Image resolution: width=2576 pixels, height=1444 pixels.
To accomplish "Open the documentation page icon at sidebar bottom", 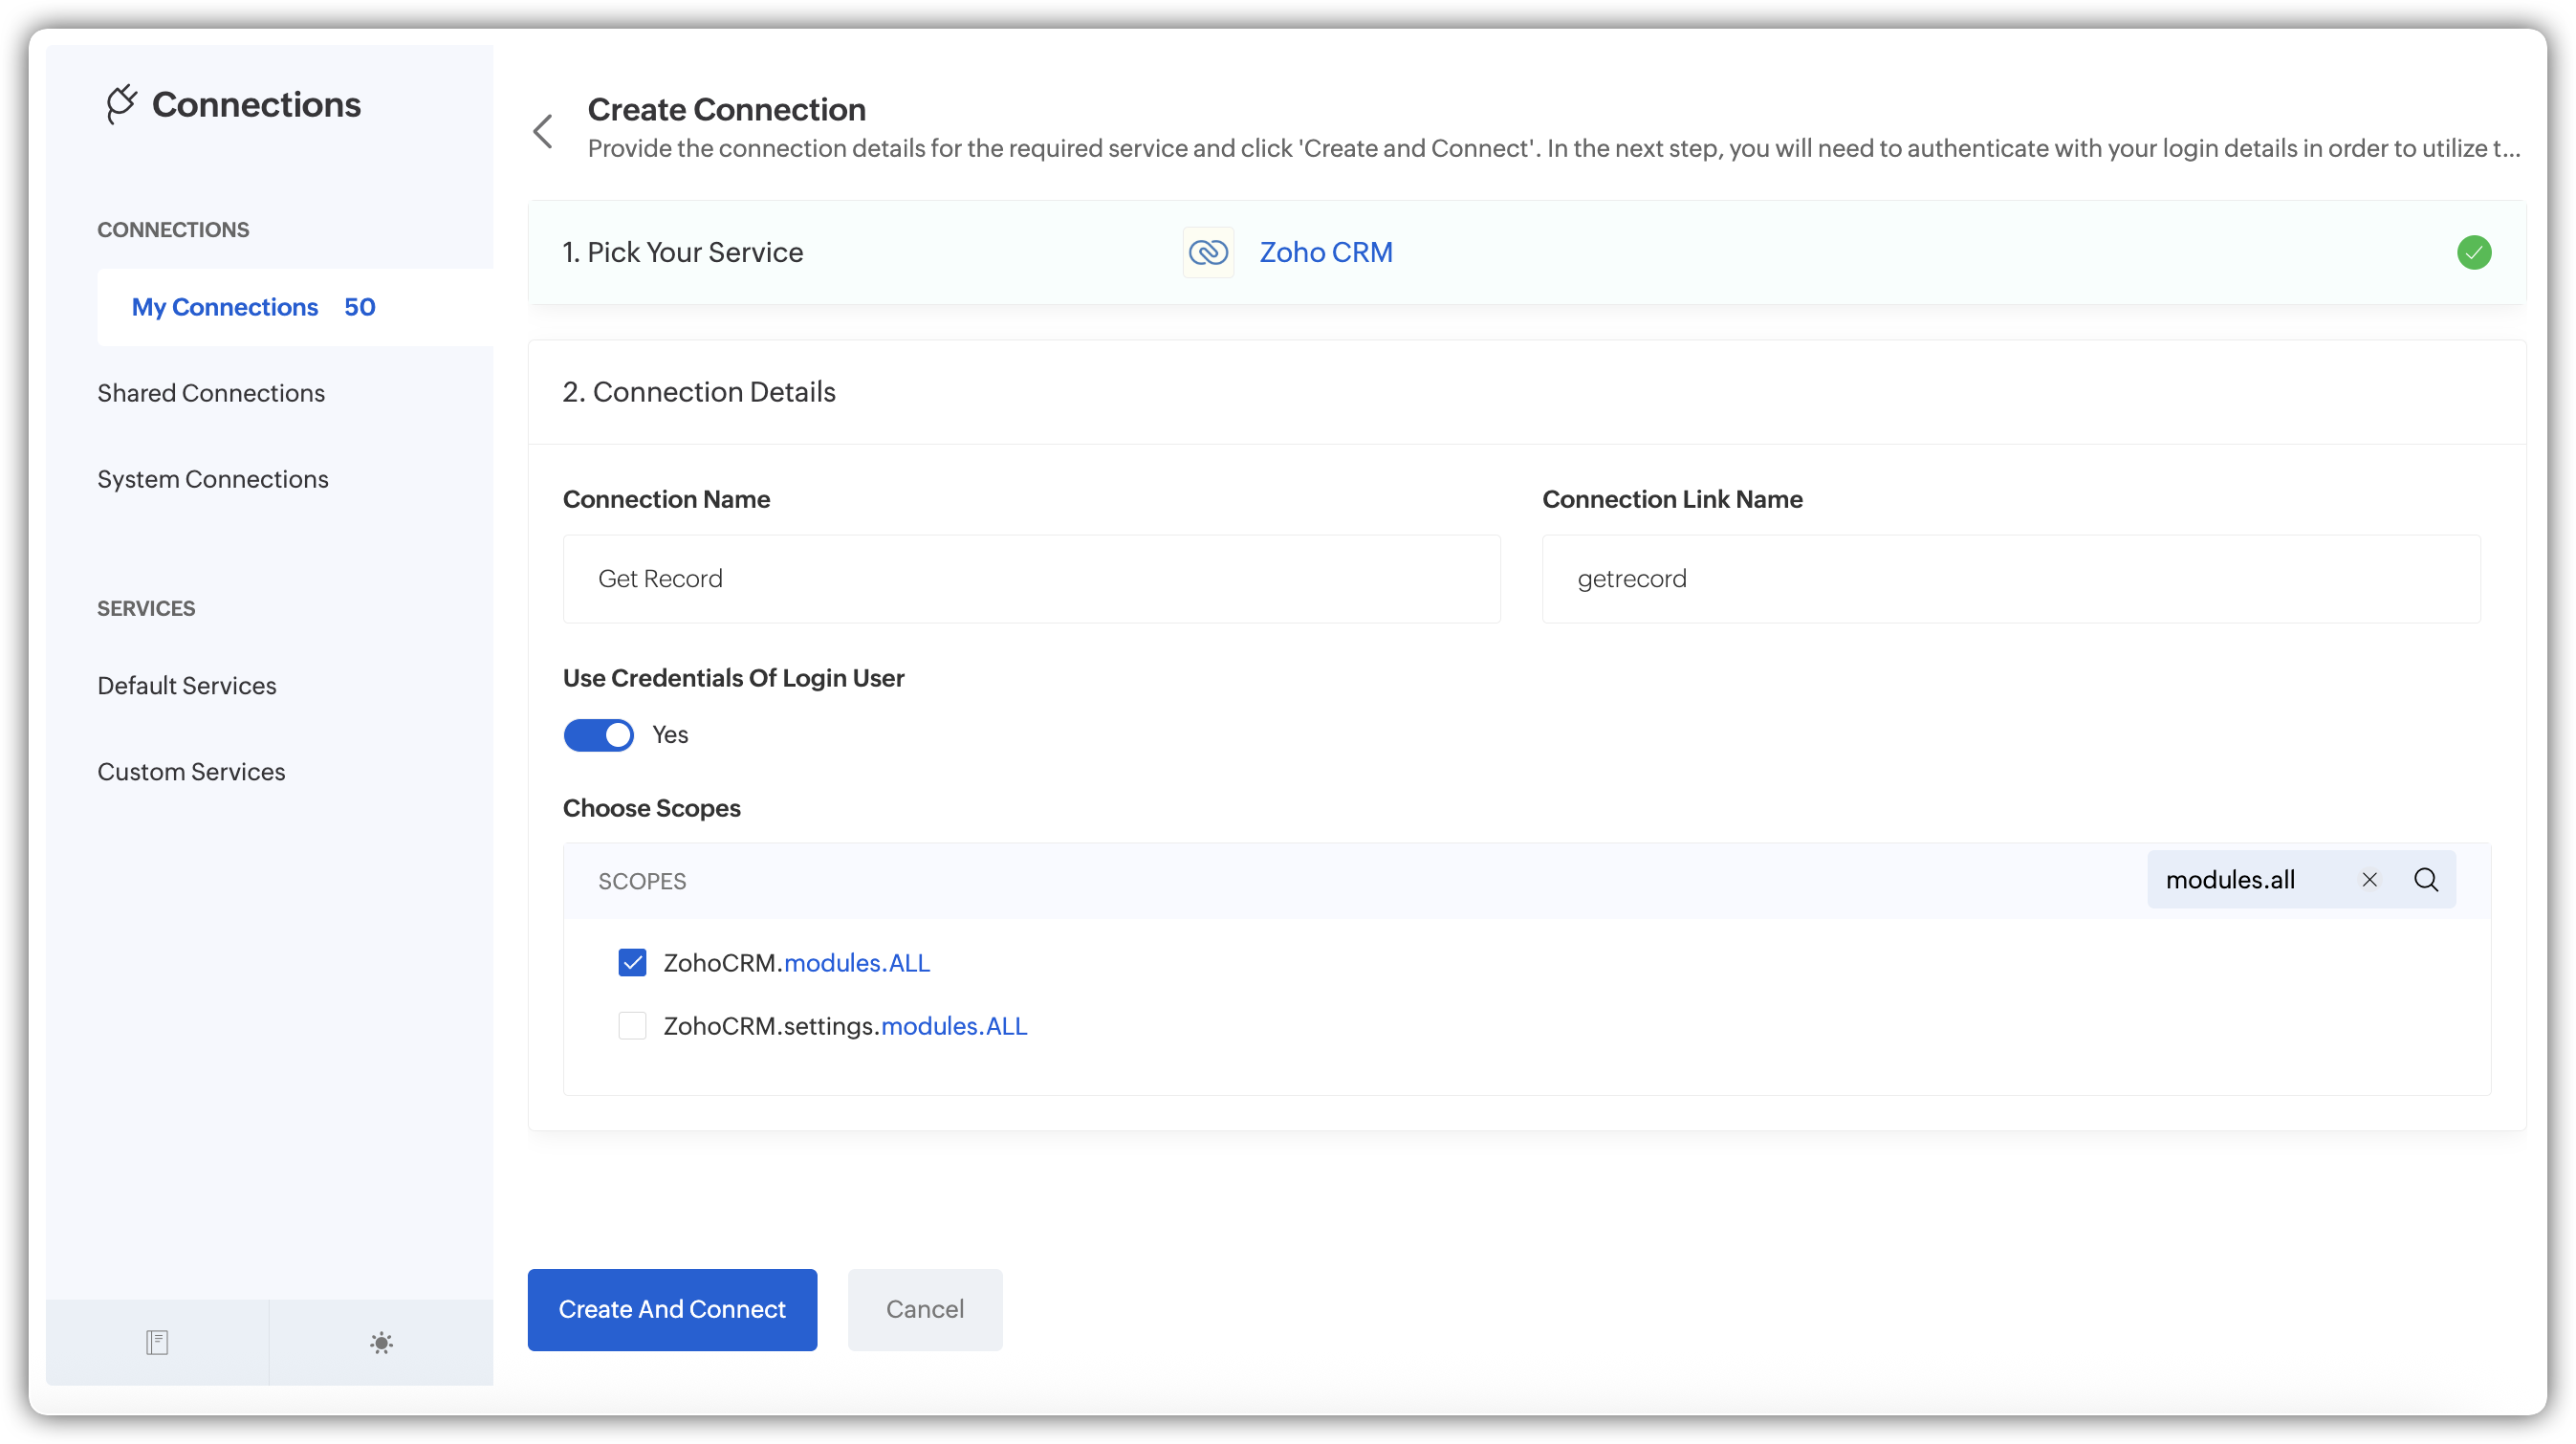I will click(157, 1342).
